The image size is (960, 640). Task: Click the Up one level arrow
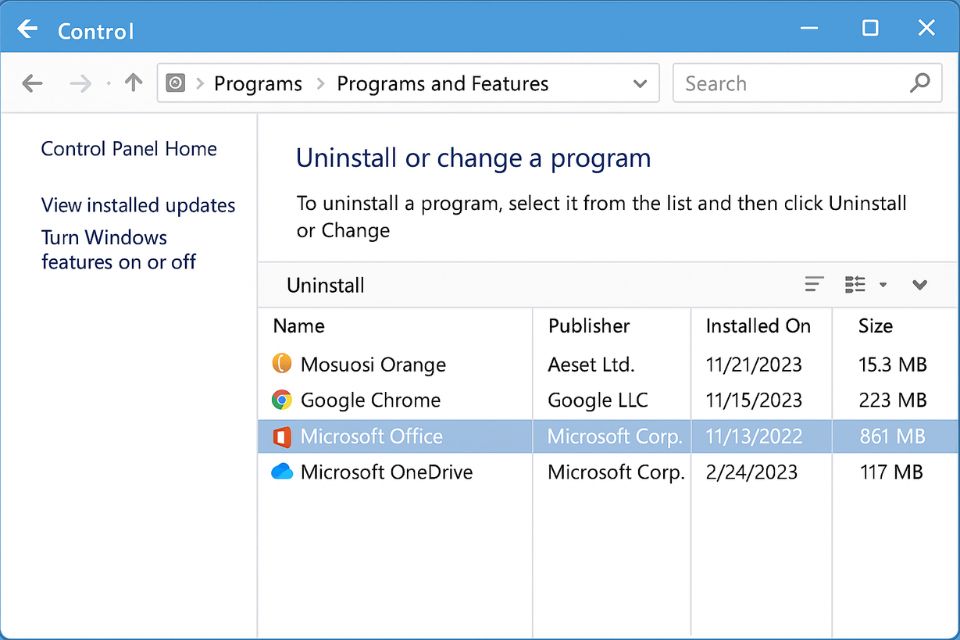(x=133, y=84)
